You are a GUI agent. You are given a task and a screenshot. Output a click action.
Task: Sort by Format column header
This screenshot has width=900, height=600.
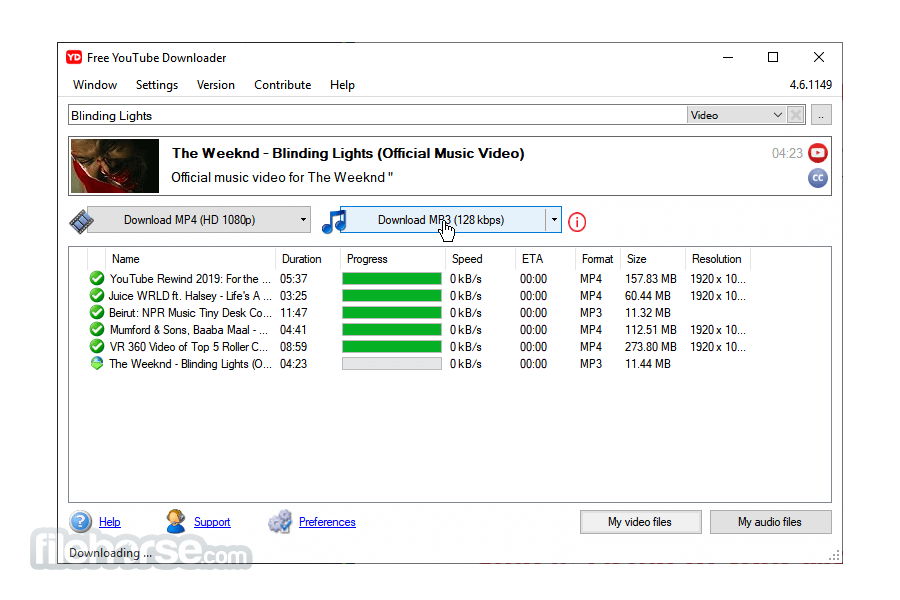[597, 259]
